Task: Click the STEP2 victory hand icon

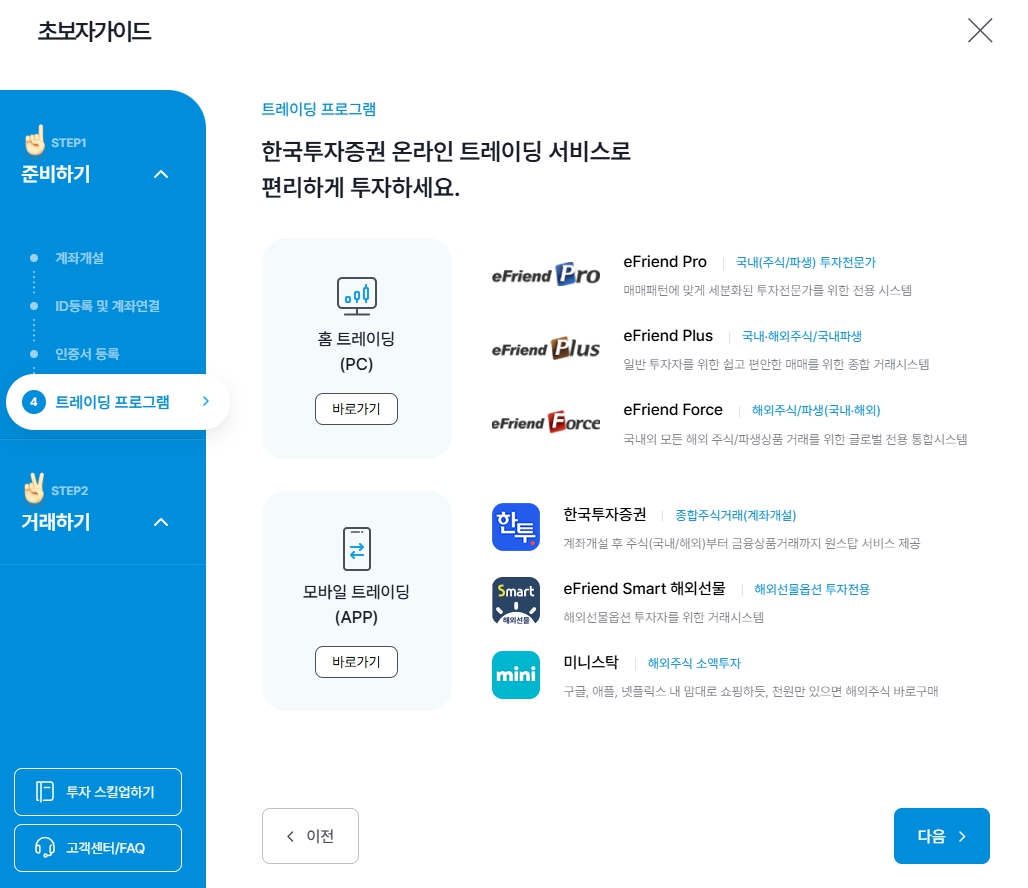Action: point(34,487)
